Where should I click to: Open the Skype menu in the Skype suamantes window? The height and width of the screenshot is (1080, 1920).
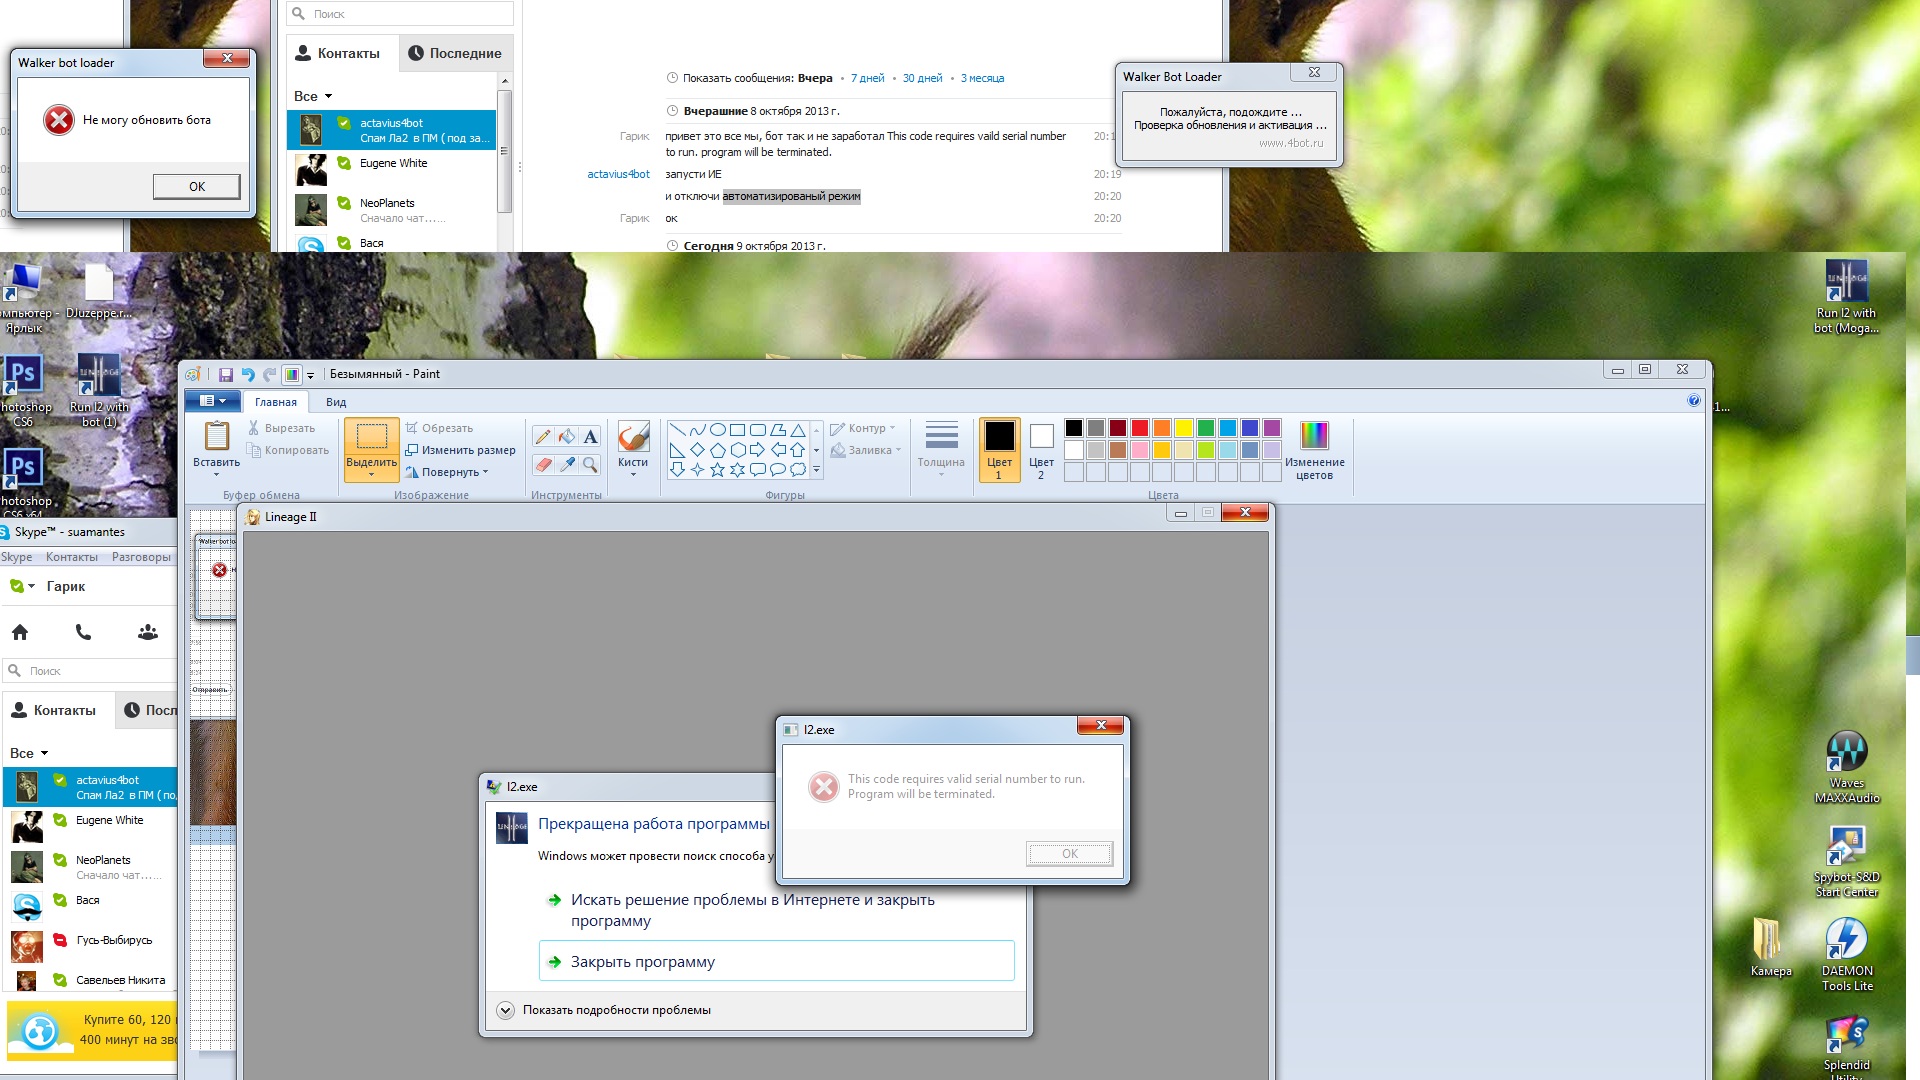click(x=17, y=557)
